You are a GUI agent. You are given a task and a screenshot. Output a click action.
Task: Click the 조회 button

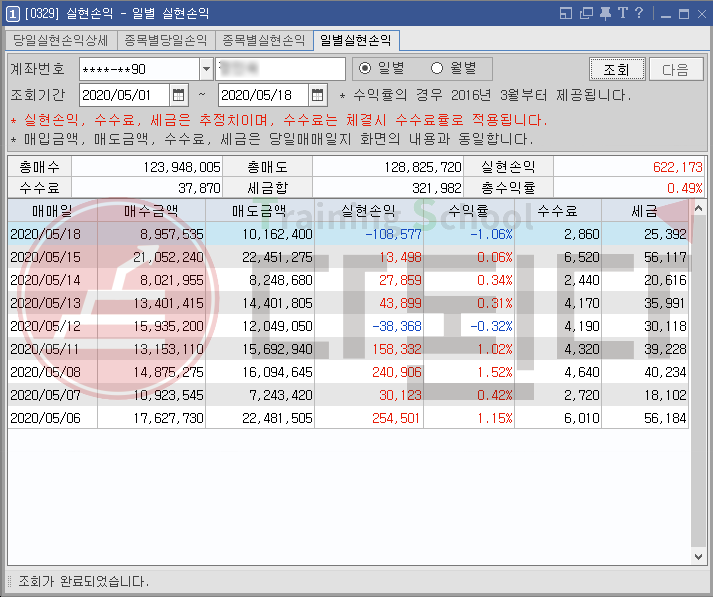[x=617, y=69]
